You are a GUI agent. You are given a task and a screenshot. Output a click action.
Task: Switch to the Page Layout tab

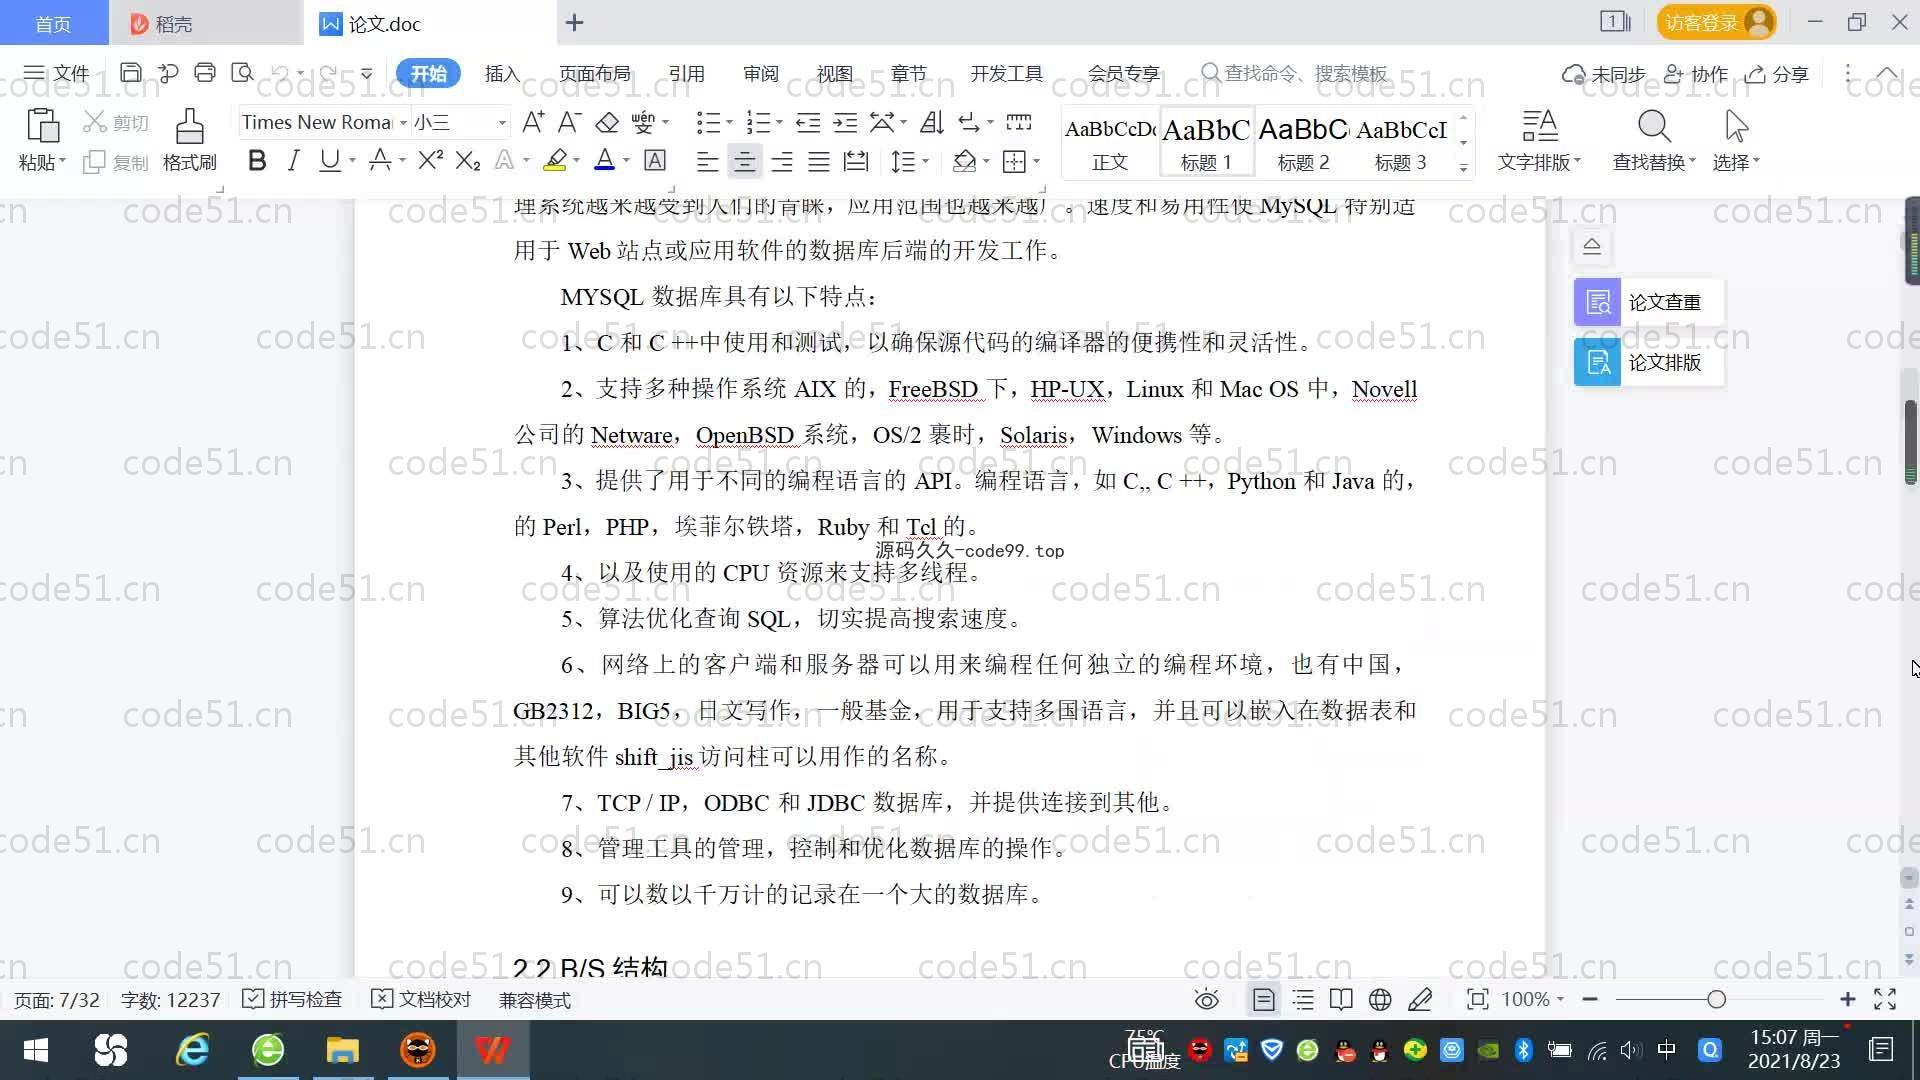pos(594,73)
